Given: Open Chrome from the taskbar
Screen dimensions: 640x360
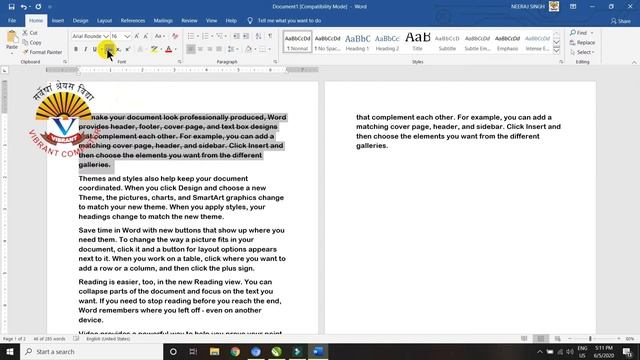Looking at the screenshot, I should (235, 351).
